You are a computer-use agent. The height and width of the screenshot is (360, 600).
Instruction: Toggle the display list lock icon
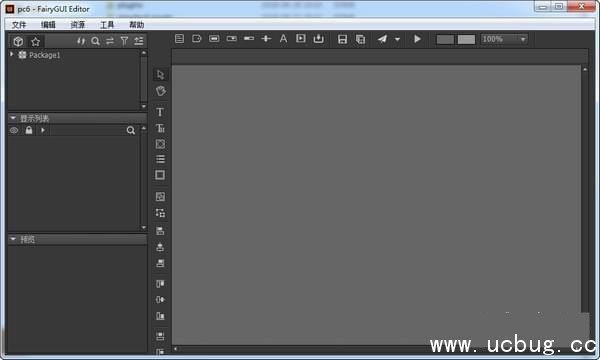29,130
